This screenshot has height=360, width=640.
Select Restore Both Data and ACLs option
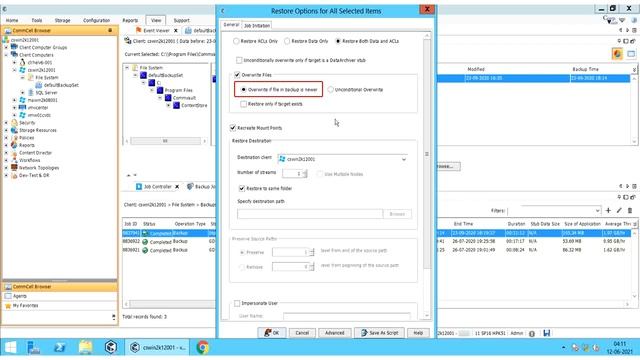coord(338,41)
